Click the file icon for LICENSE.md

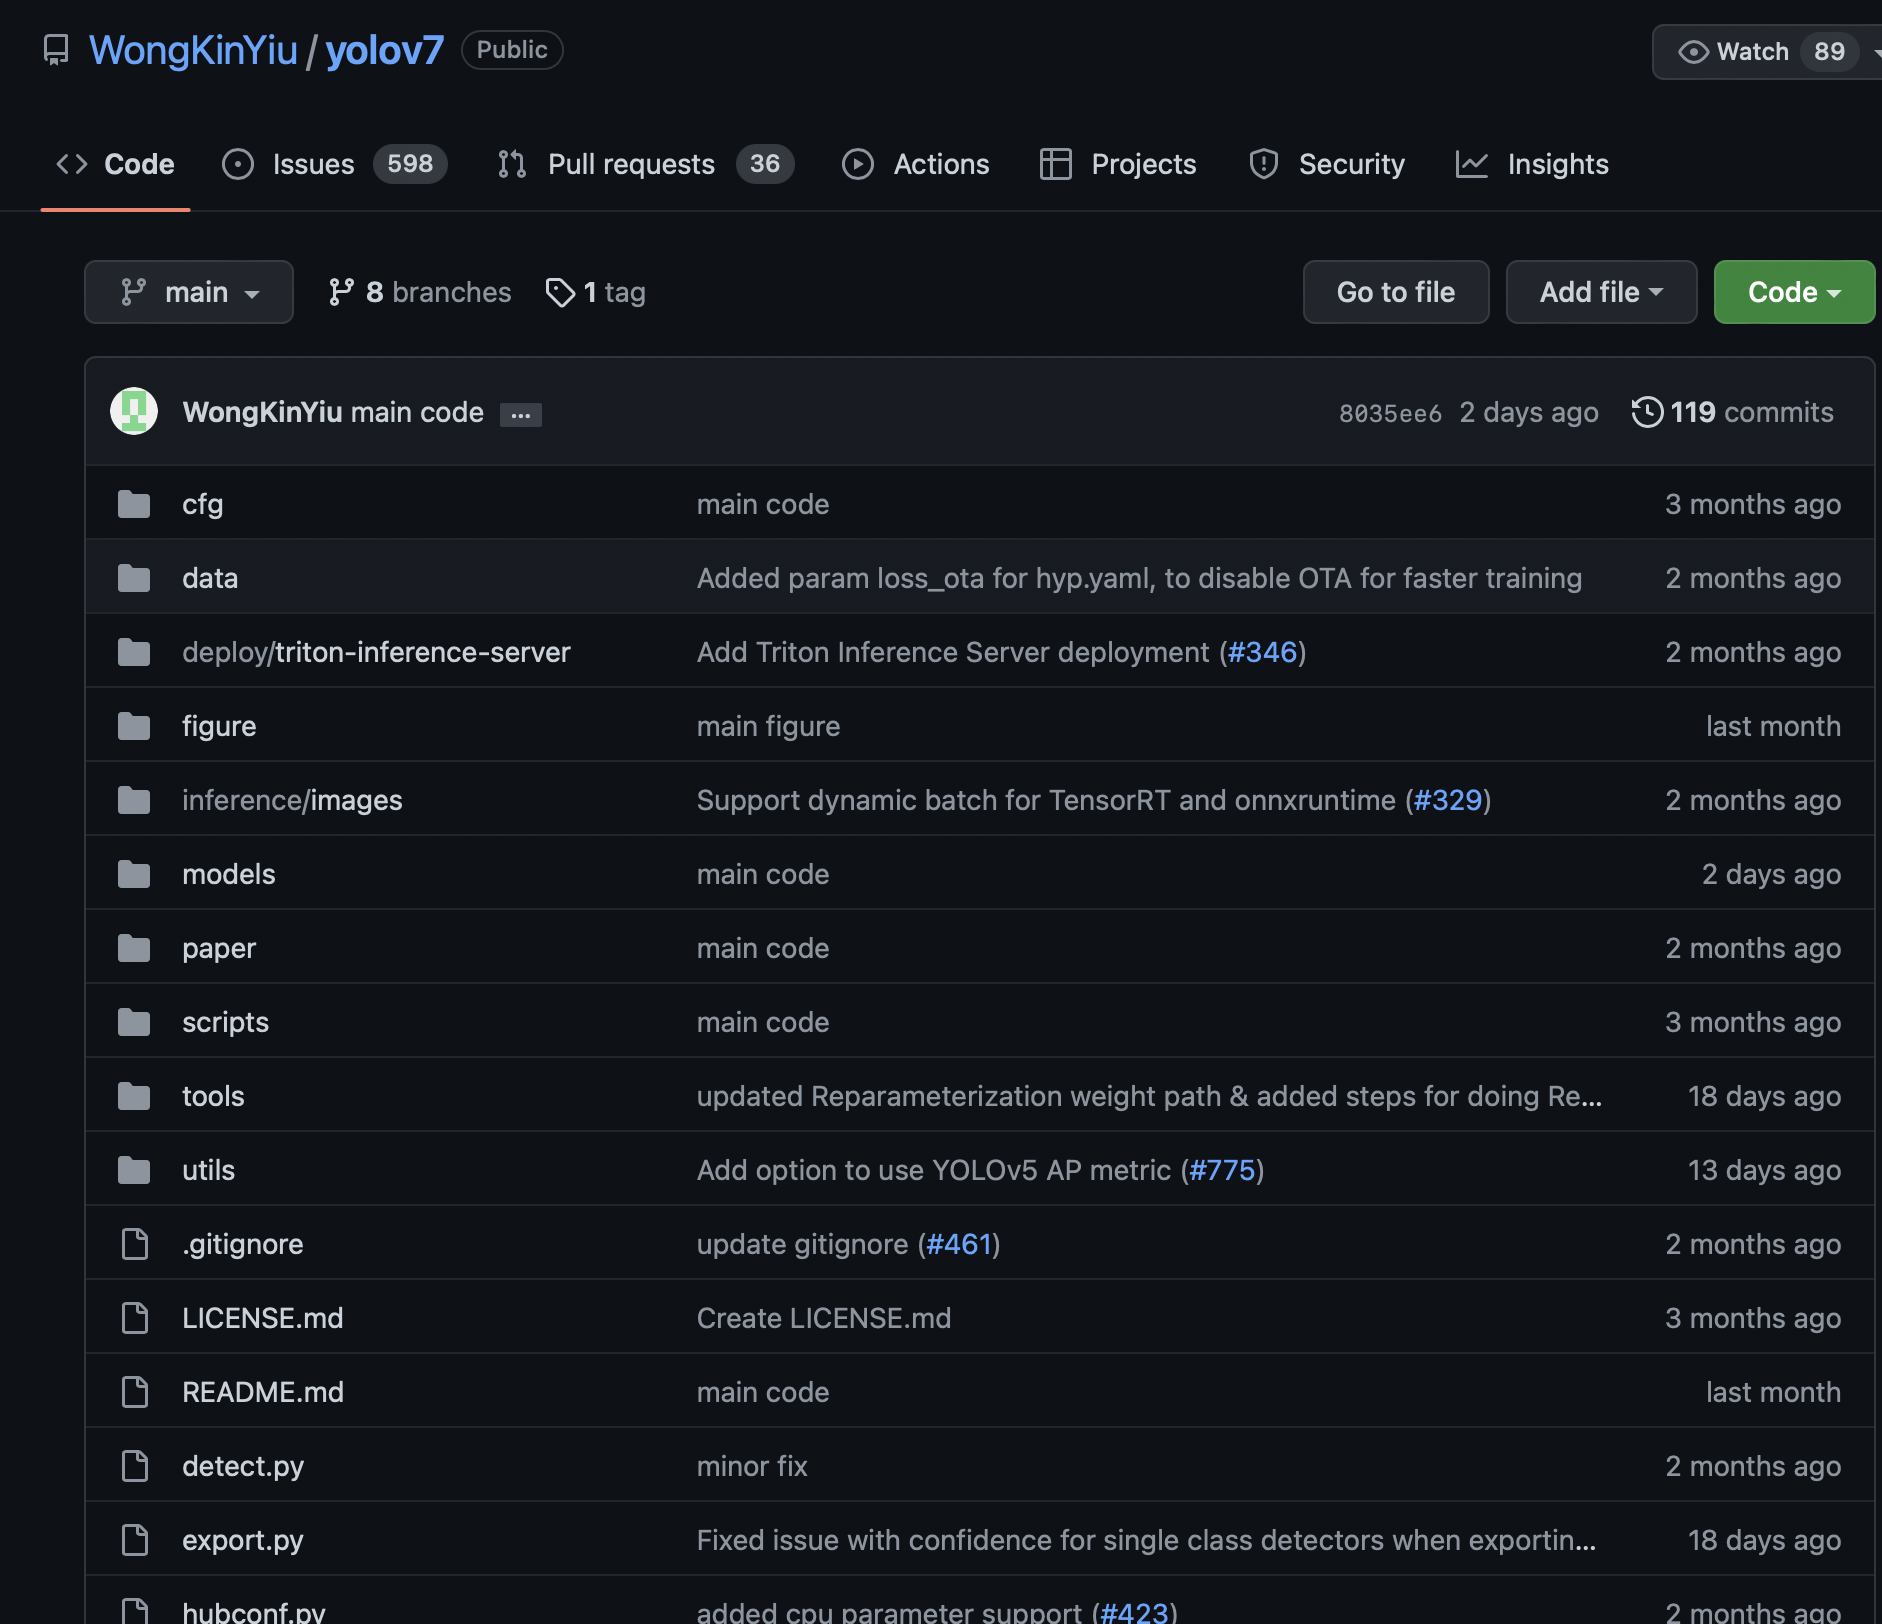pos(134,1318)
